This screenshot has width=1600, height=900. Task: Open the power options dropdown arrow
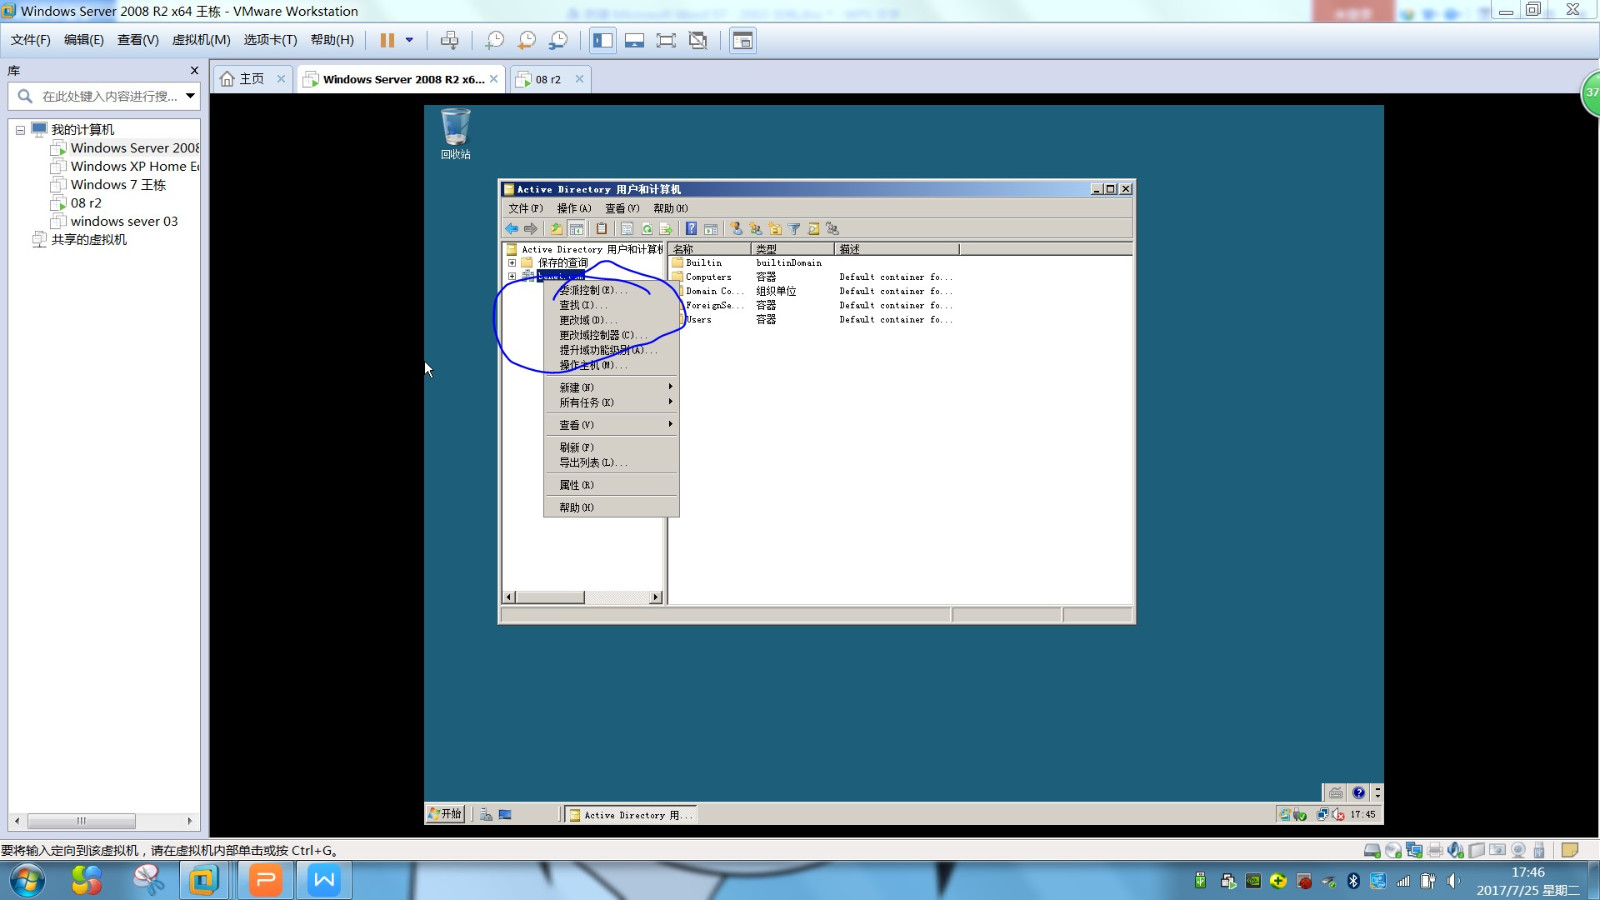409,40
